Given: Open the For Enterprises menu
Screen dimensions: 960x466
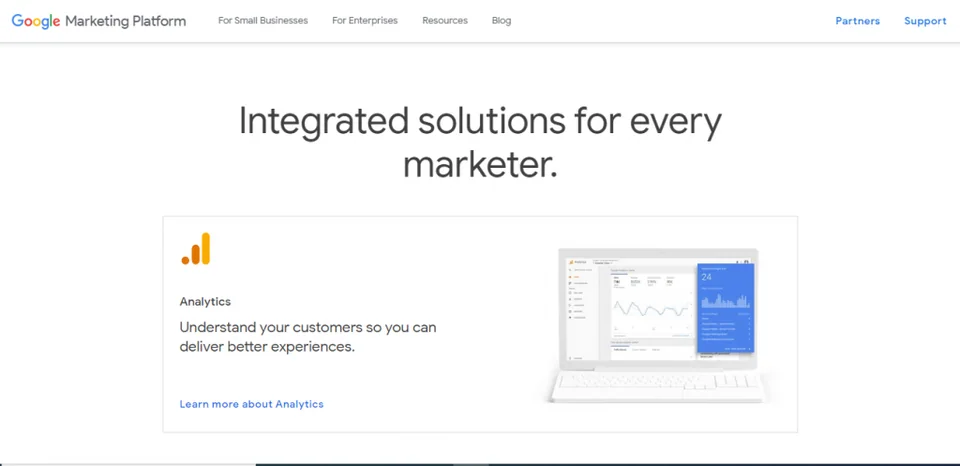Looking at the screenshot, I should tap(365, 21).
